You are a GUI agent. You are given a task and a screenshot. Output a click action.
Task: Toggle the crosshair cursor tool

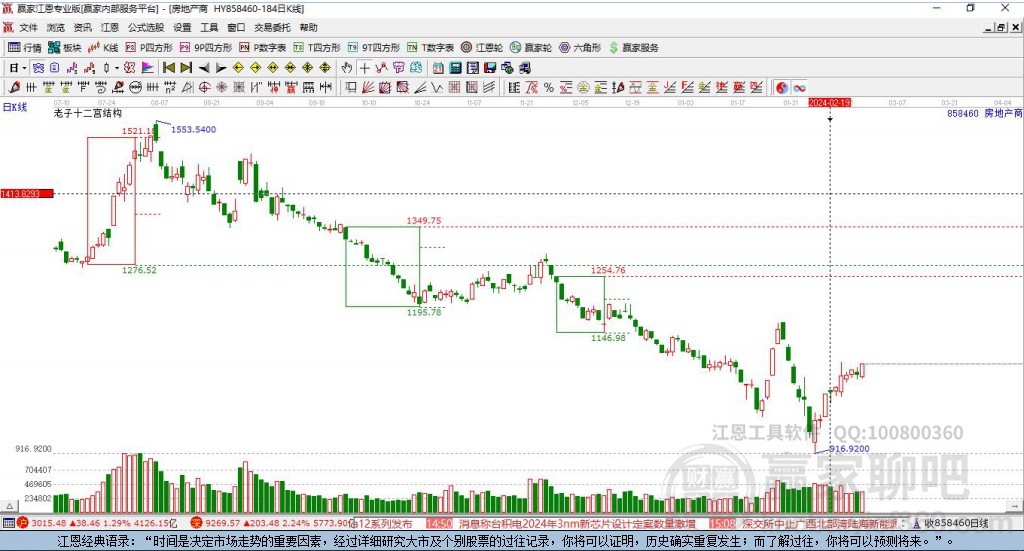[364, 68]
